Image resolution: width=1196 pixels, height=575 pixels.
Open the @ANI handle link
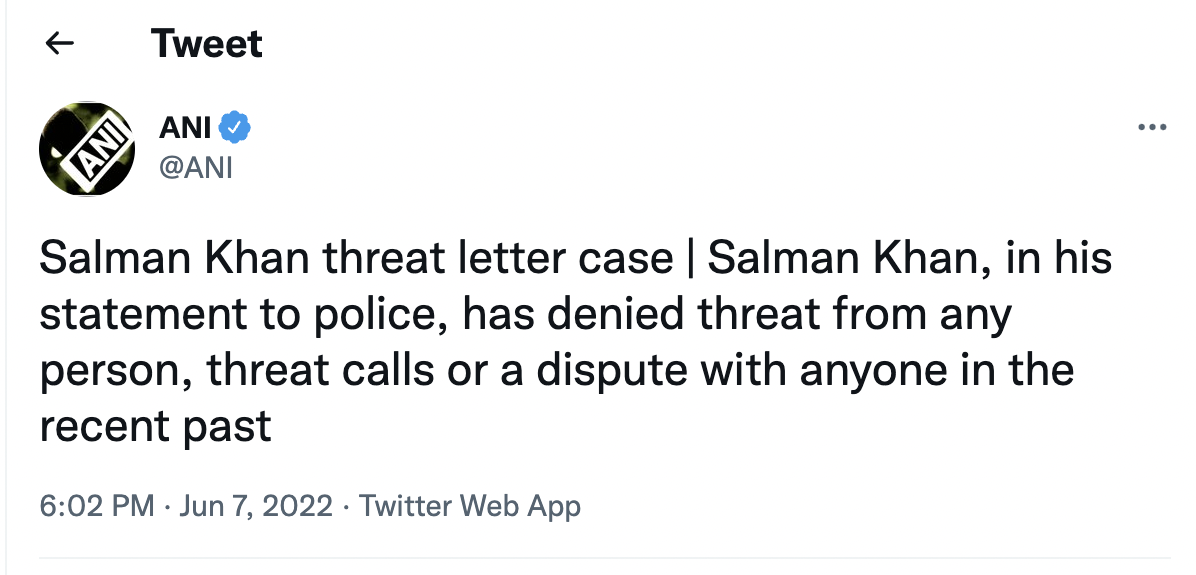[x=195, y=167]
